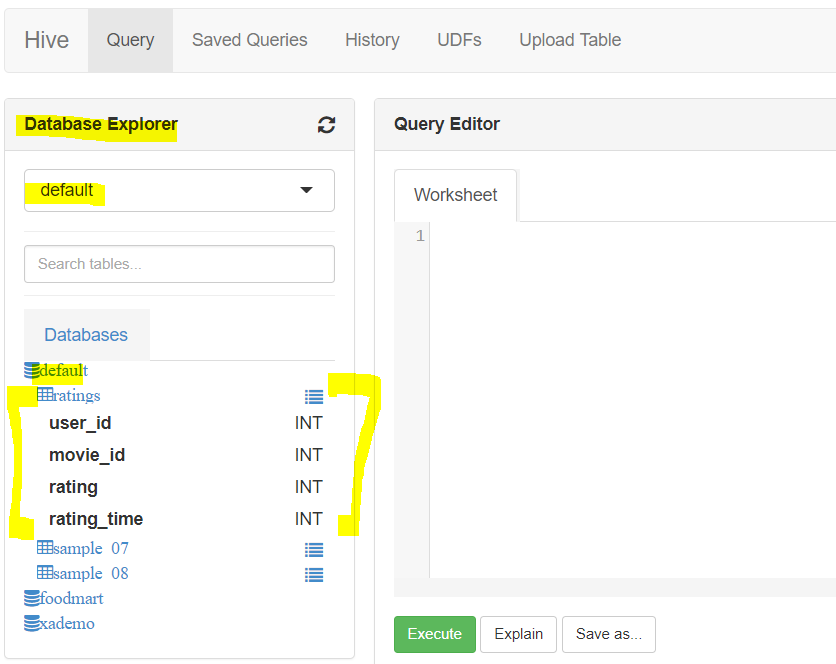This screenshot has width=836, height=664.
Task: Click into line 1 of the query editor
Action: (x=632, y=236)
